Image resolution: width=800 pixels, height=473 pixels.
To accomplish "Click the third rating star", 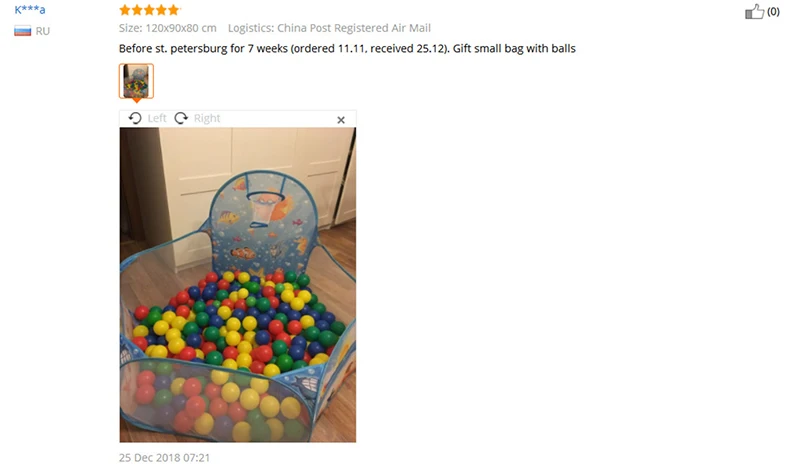I will (x=149, y=10).
